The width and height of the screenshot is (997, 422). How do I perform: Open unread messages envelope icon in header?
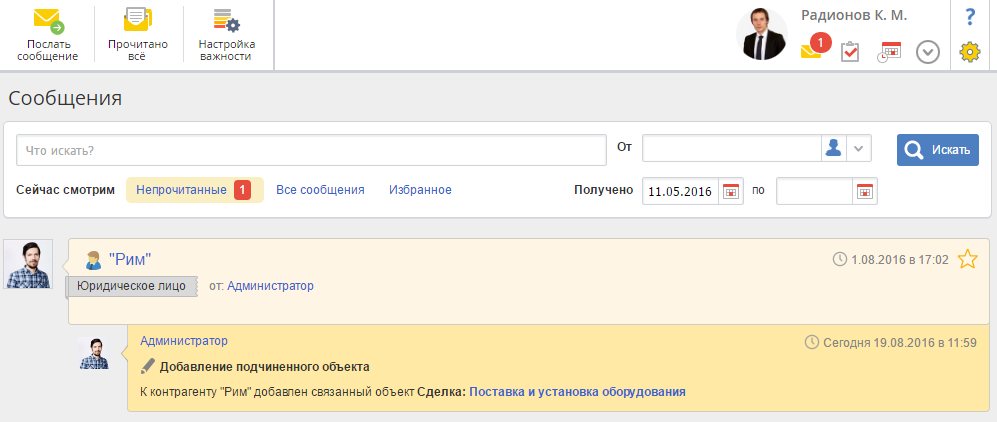[813, 50]
